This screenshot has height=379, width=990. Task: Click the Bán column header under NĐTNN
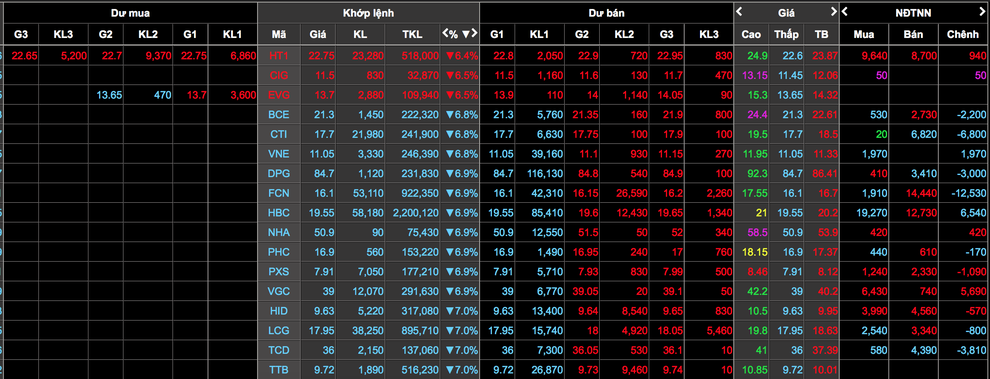click(913, 34)
